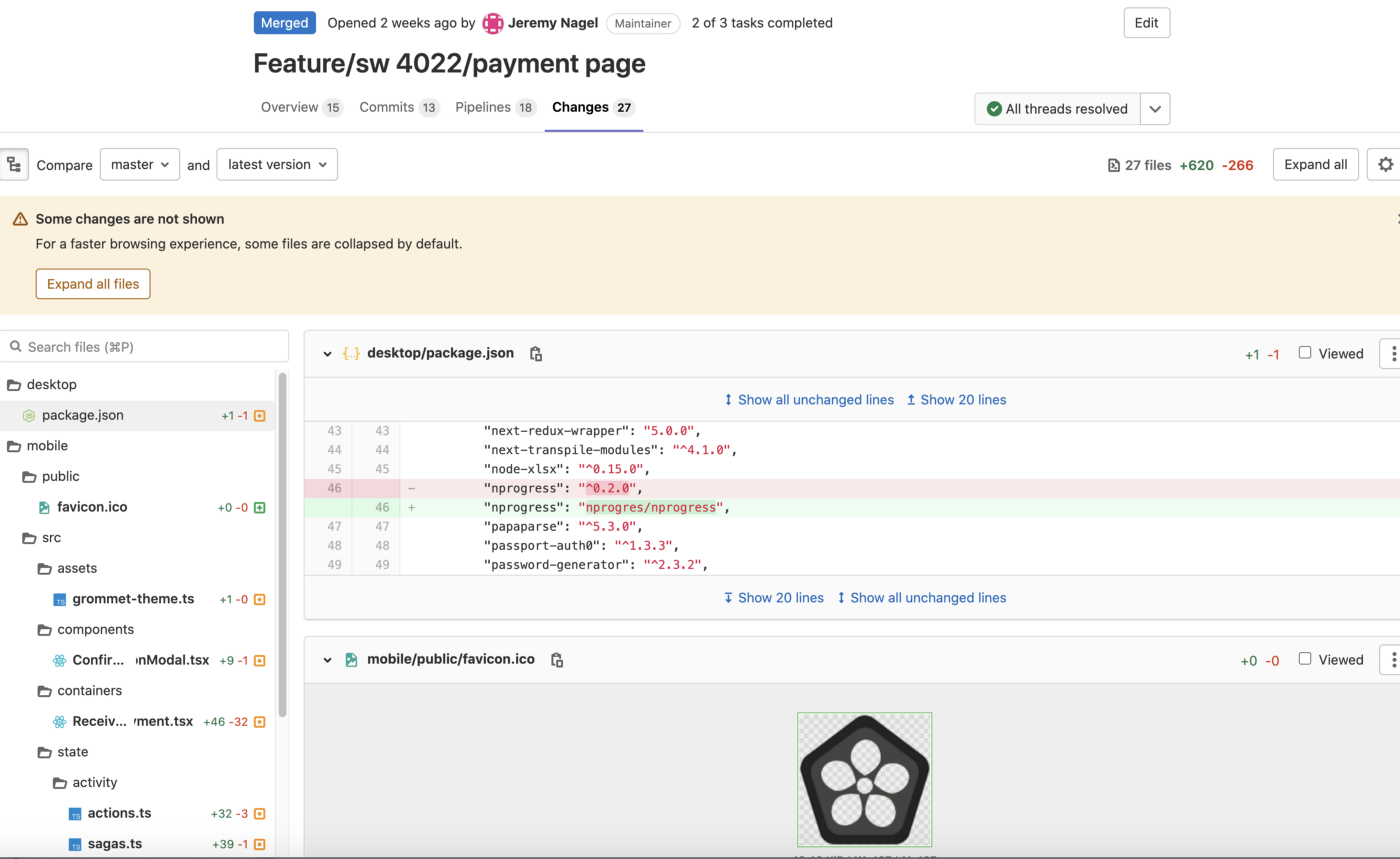1400x859 pixels.
Task: Switch to the Commits tab
Action: pyautogui.click(x=387, y=108)
